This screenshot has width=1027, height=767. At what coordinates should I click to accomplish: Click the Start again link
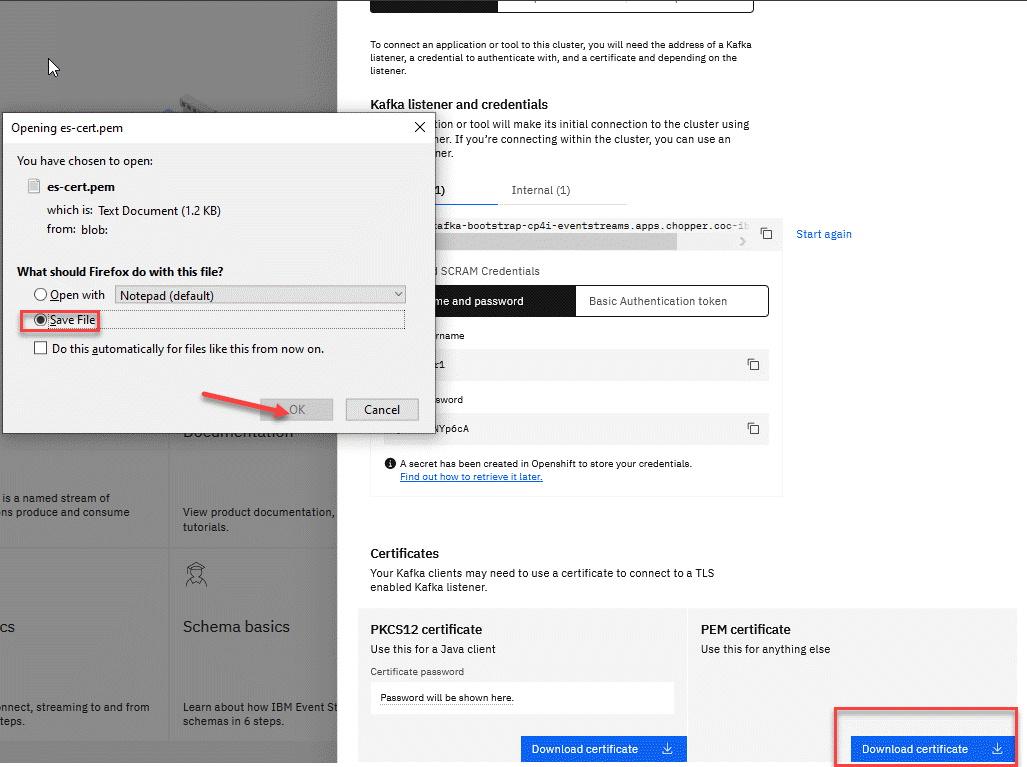823,234
